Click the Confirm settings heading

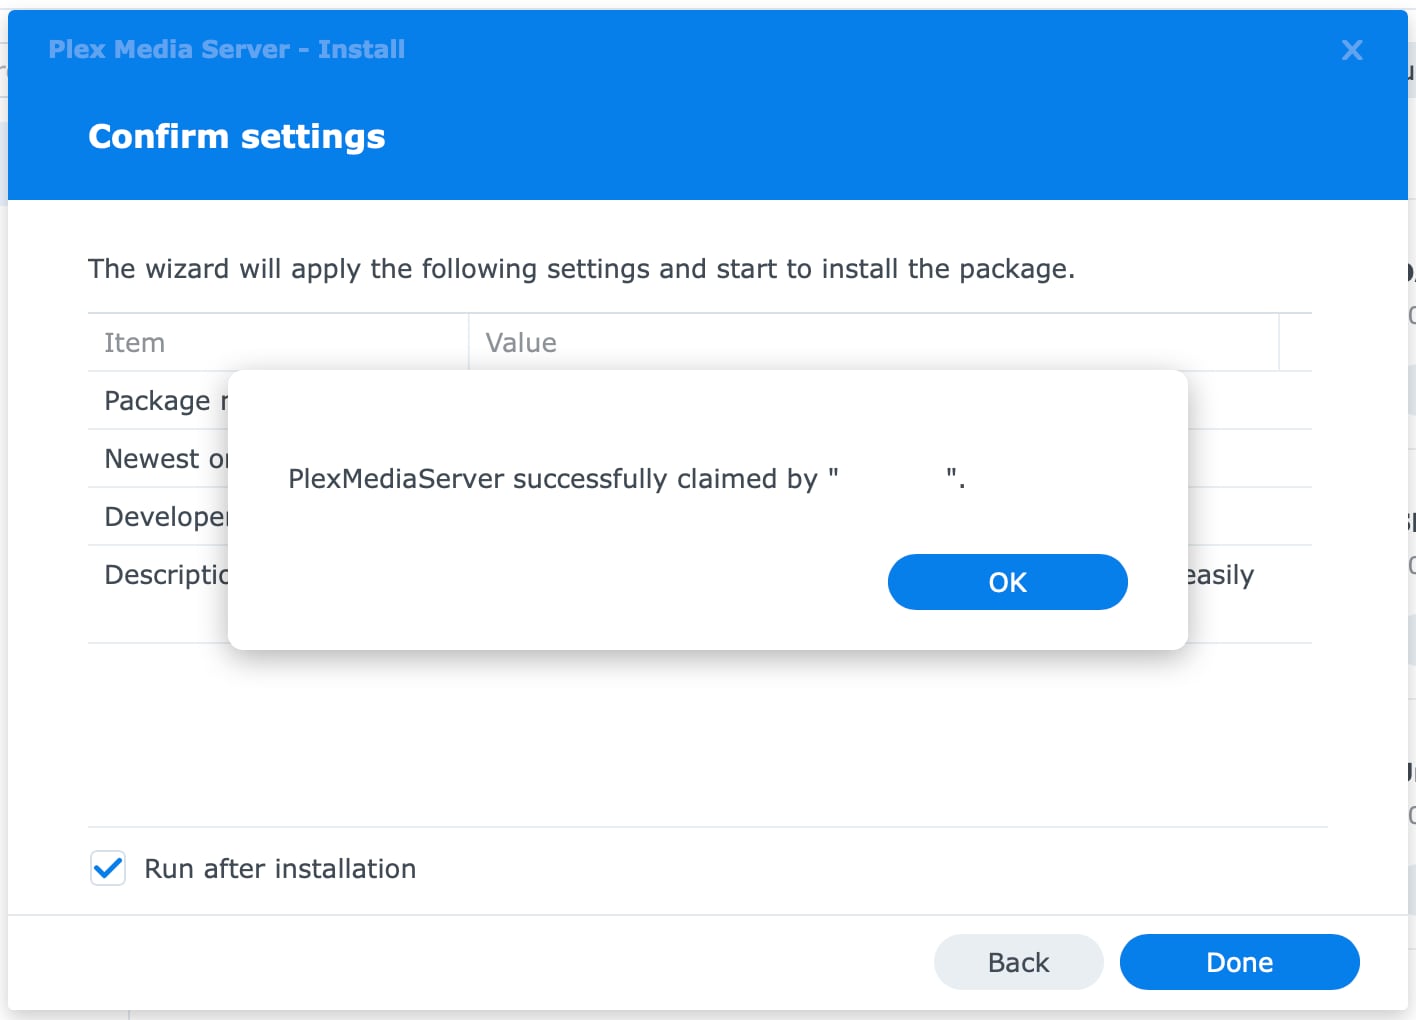pos(237,136)
